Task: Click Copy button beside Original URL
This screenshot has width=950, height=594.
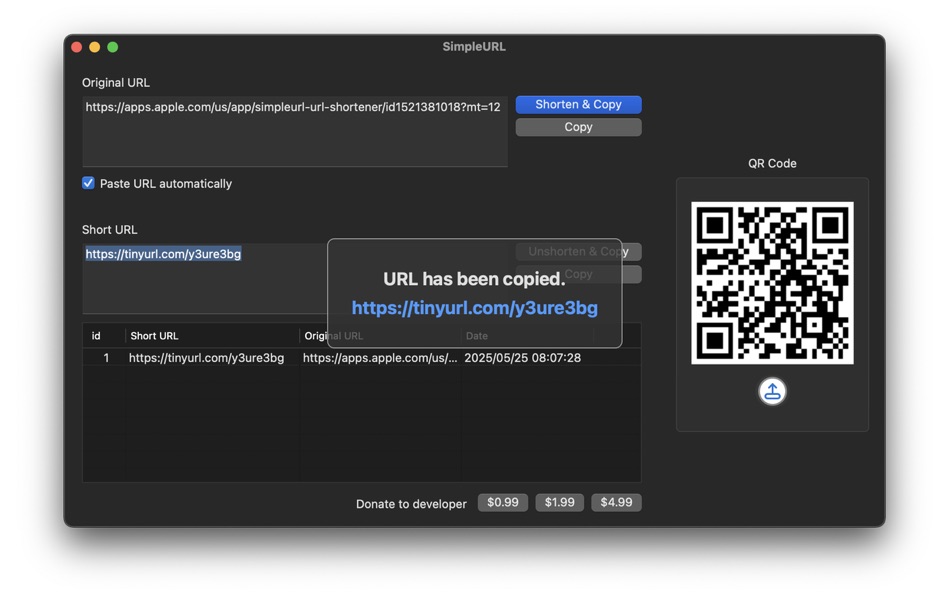Action: 578,127
